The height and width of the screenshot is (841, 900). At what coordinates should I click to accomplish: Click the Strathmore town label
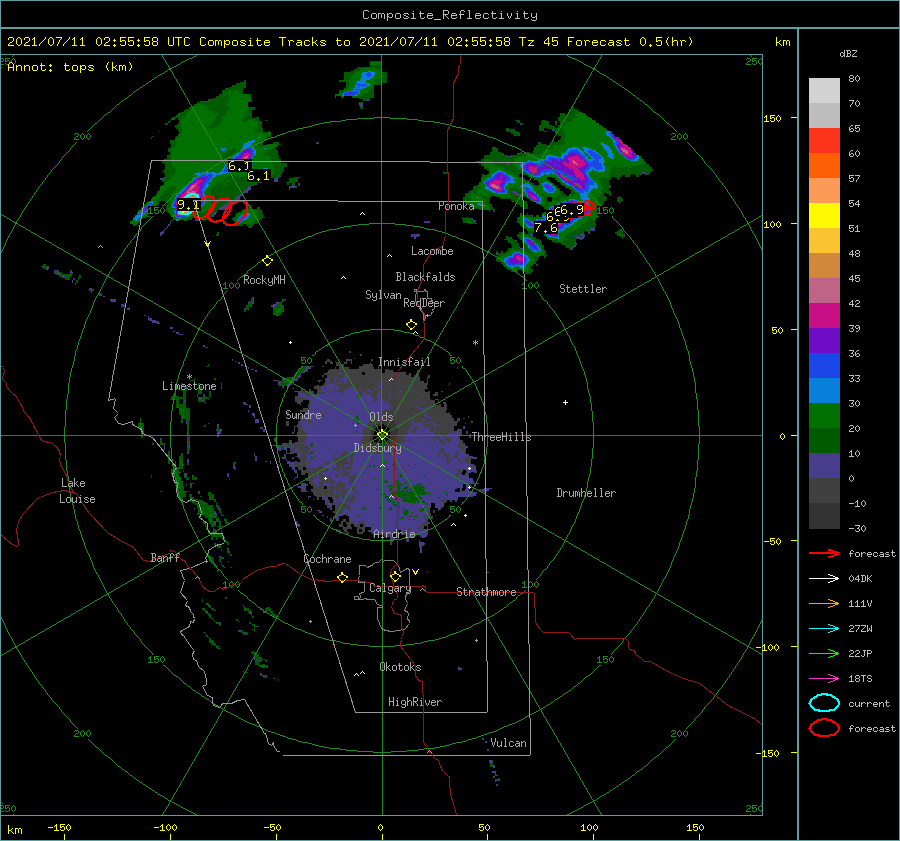(x=486, y=592)
